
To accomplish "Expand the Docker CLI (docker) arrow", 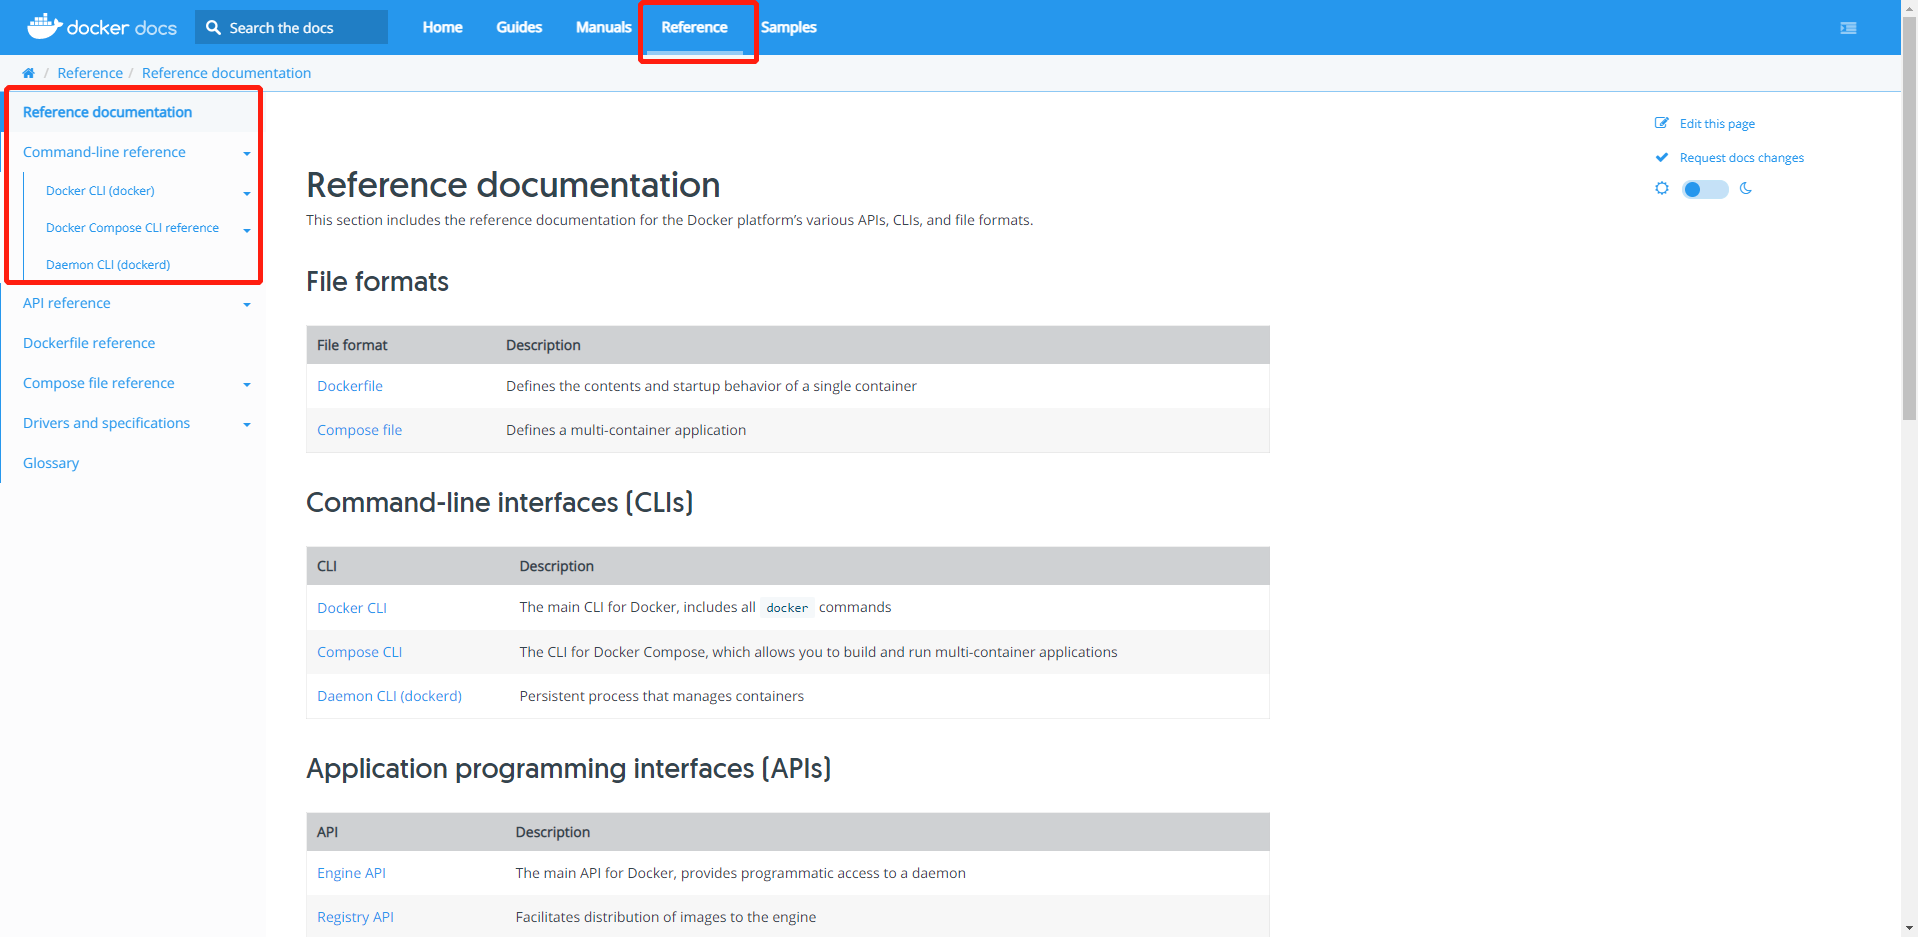I will pyautogui.click(x=247, y=192).
